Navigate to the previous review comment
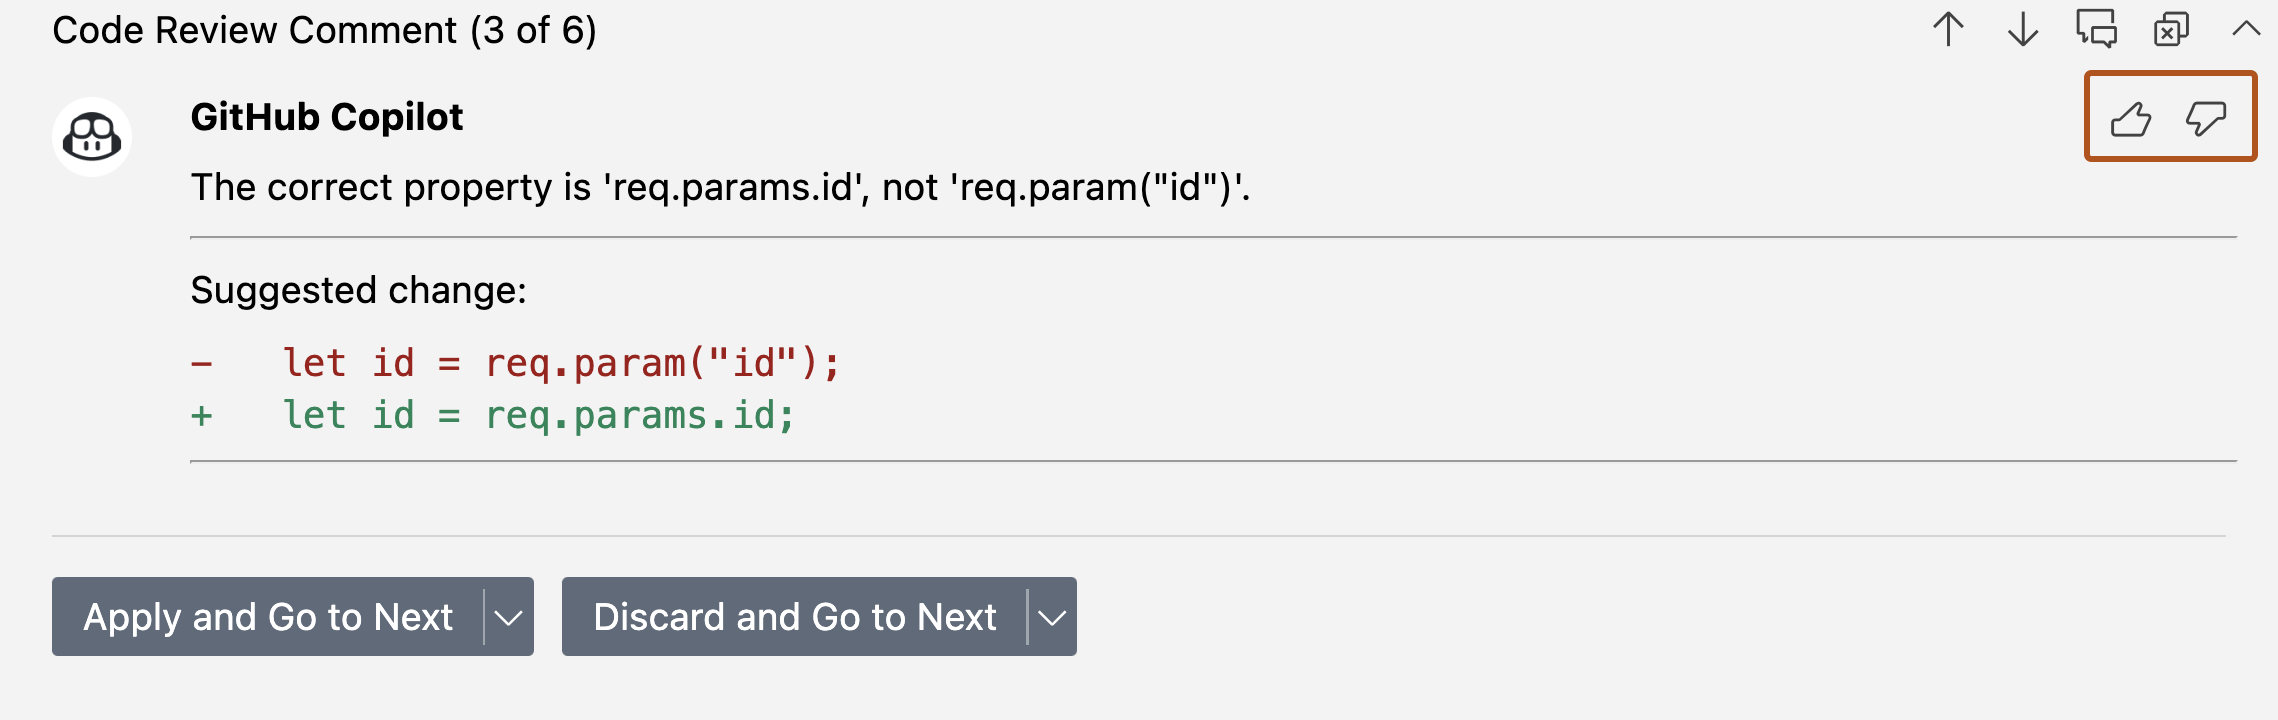The height and width of the screenshot is (720, 2278). pos(1949,29)
